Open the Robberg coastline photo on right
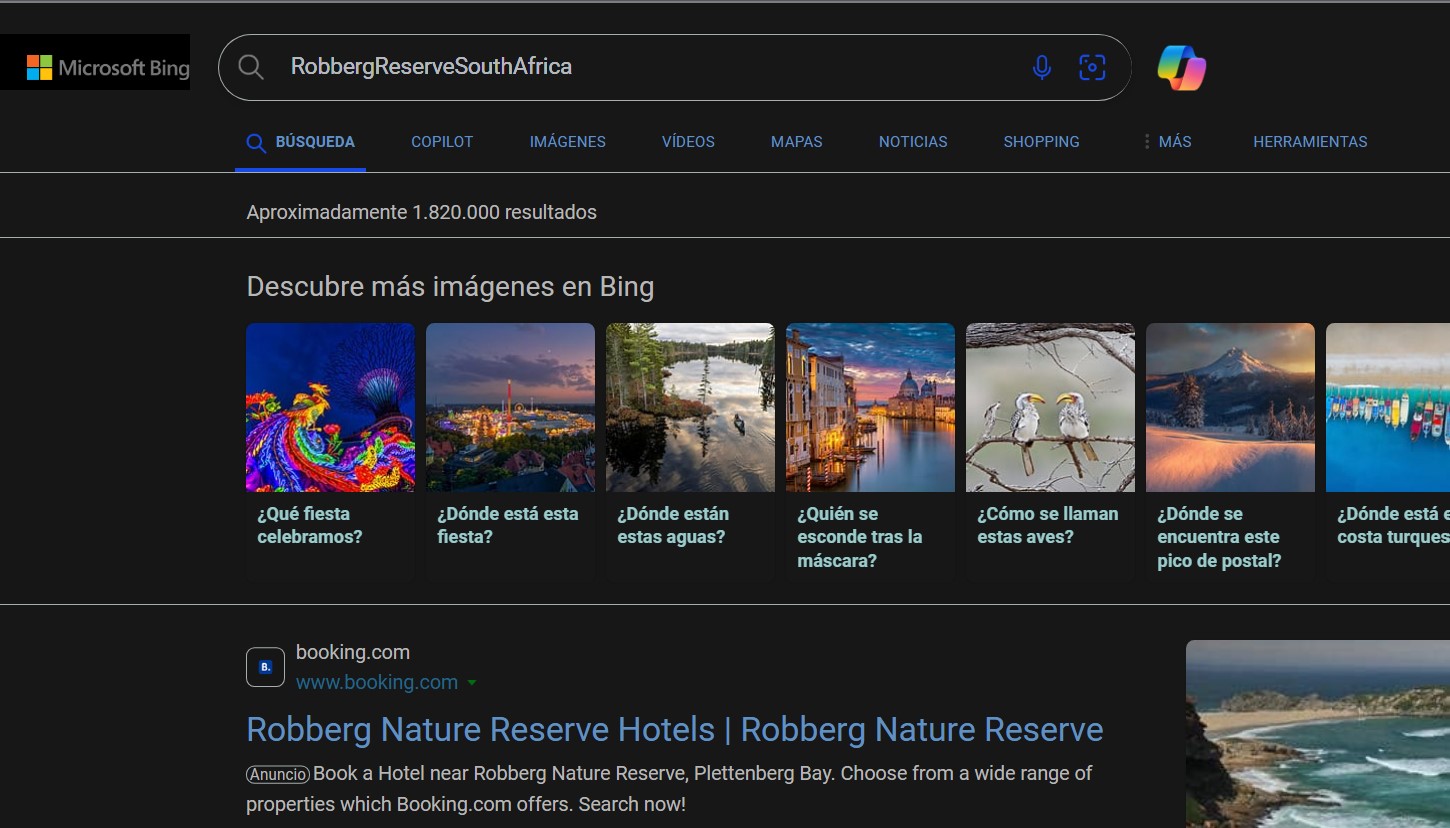Viewport: 1450px width, 828px height. click(x=1318, y=734)
